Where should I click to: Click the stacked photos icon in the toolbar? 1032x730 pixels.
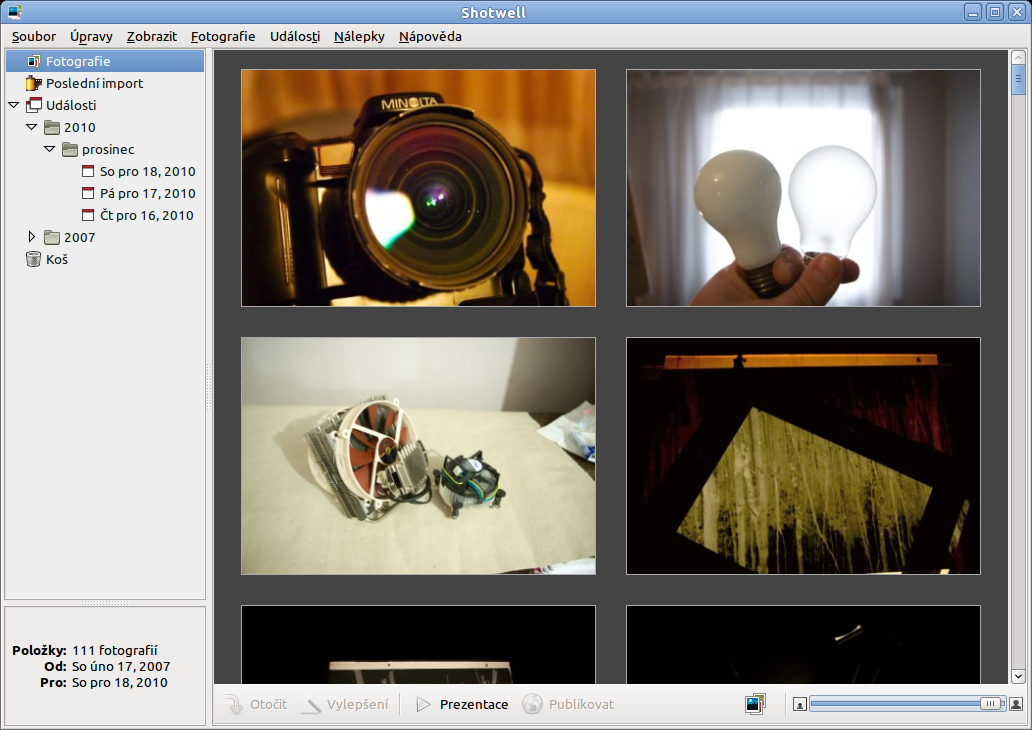[756, 704]
